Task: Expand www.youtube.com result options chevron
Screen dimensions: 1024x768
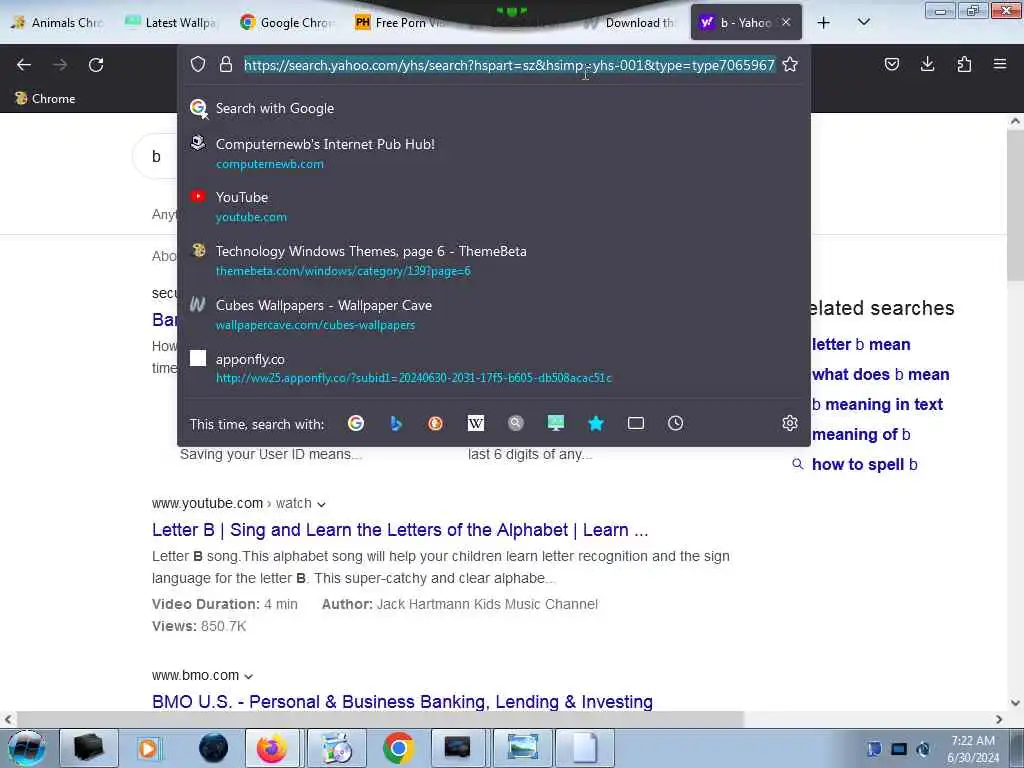Action: click(x=321, y=504)
